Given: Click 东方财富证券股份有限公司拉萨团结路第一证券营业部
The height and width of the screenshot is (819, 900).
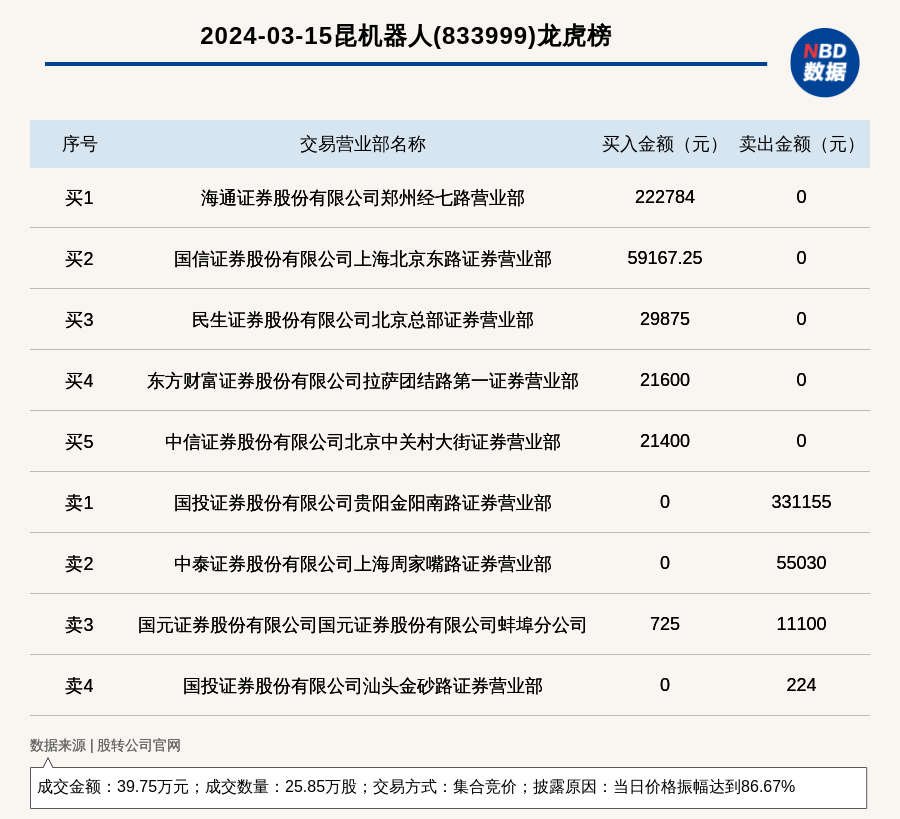Looking at the screenshot, I should (x=363, y=381).
